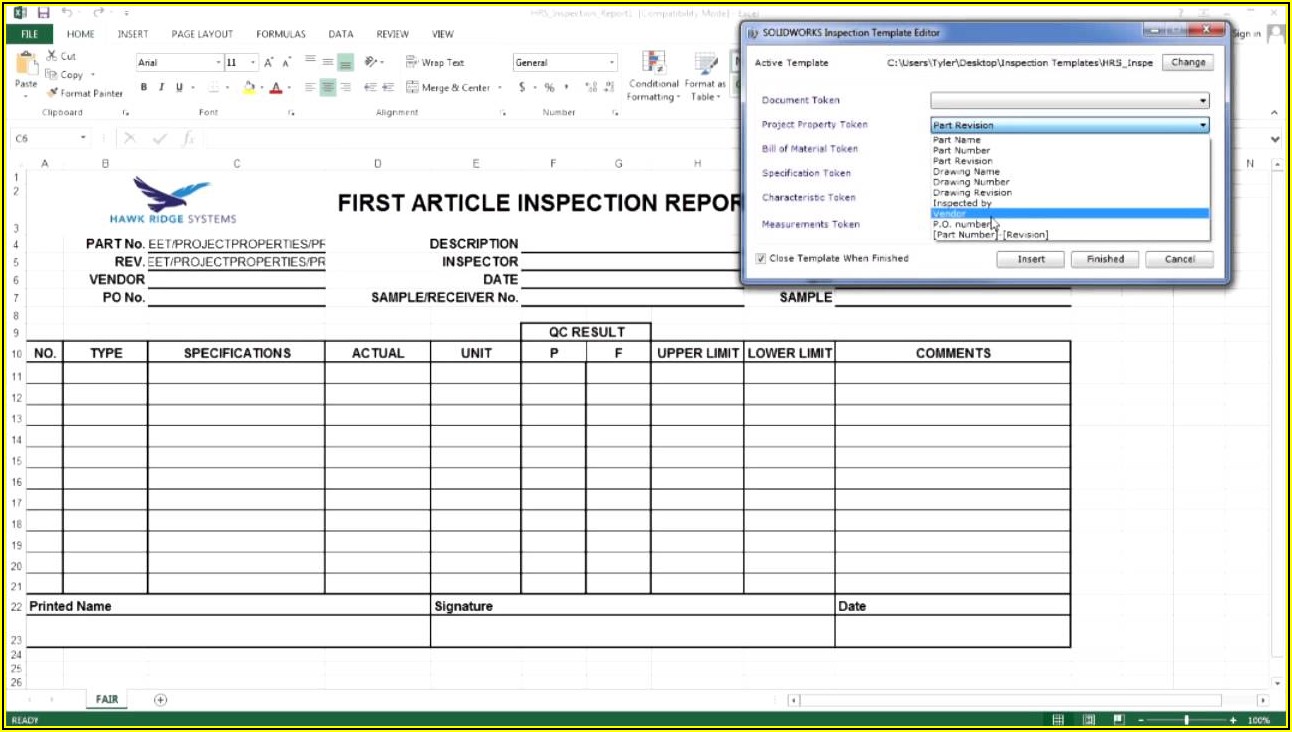The height and width of the screenshot is (732, 1292).
Task: Open the PAGE LAYOUT ribbon tab
Action: pyautogui.click(x=202, y=34)
